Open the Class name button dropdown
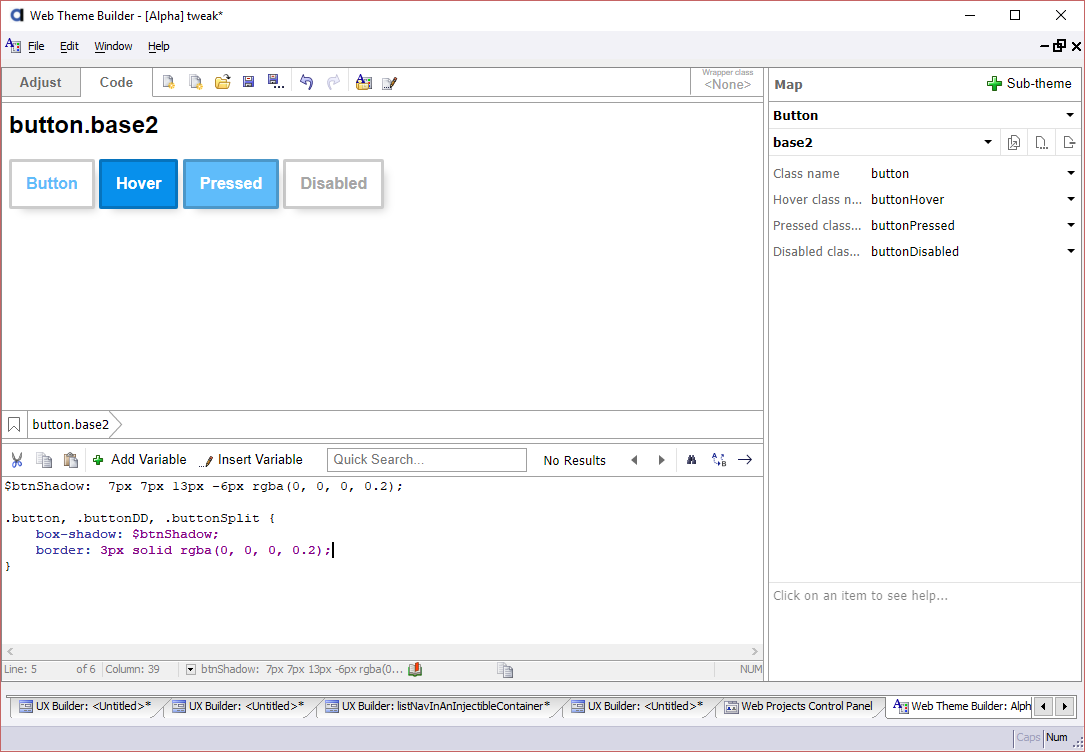Screen dimensions: 1085x752 (x=1070, y=174)
